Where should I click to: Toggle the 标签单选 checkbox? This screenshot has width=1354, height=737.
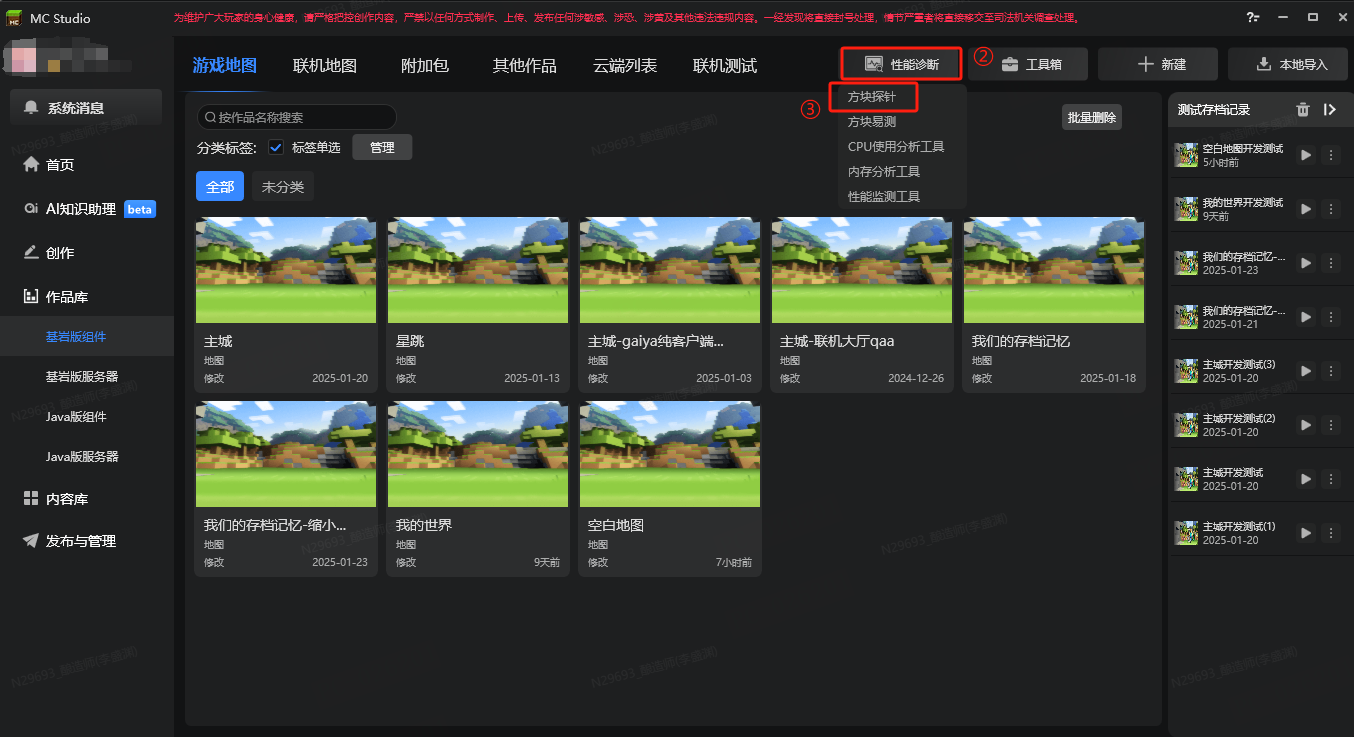point(276,148)
